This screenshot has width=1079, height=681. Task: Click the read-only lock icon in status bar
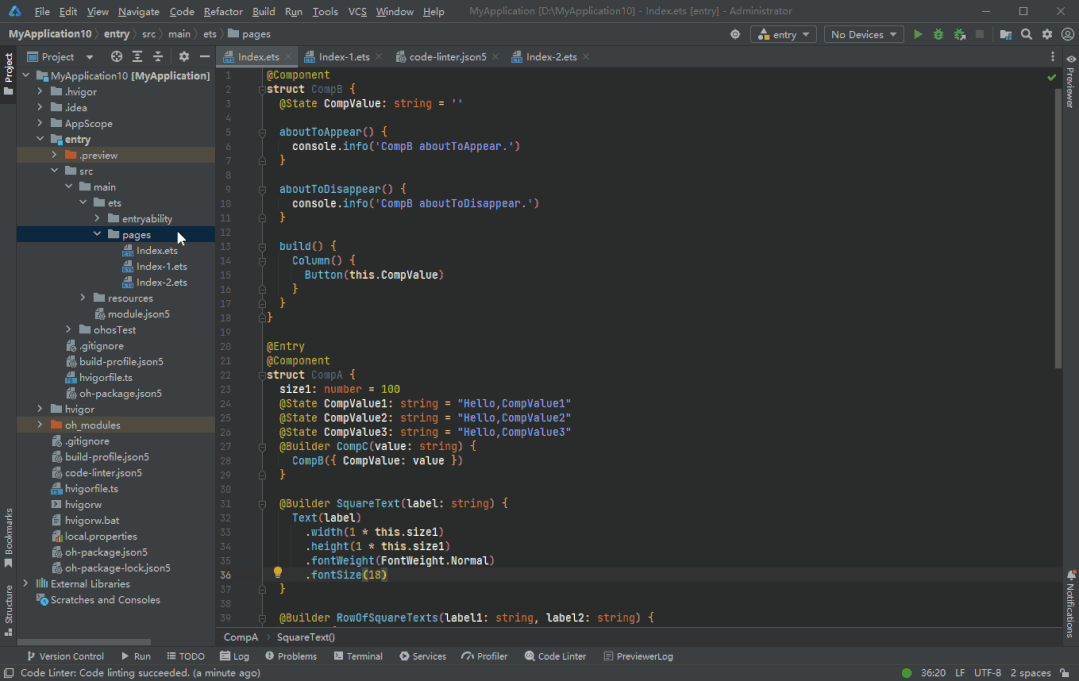point(1065,673)
